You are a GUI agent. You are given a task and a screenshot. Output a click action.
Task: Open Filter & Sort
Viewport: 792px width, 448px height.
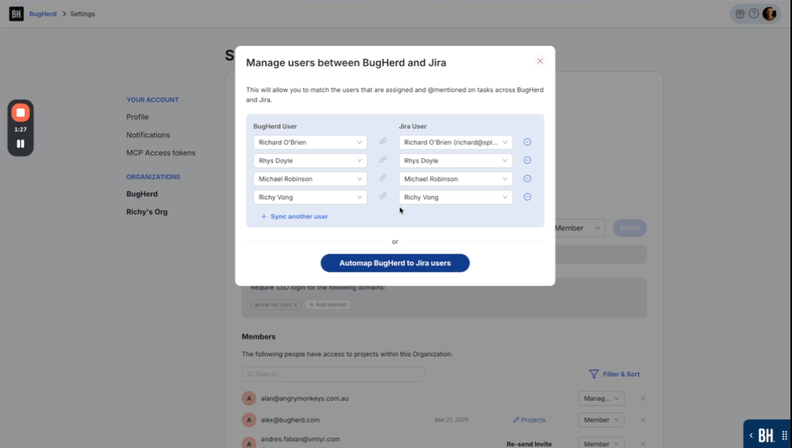(x=614, y=374)
